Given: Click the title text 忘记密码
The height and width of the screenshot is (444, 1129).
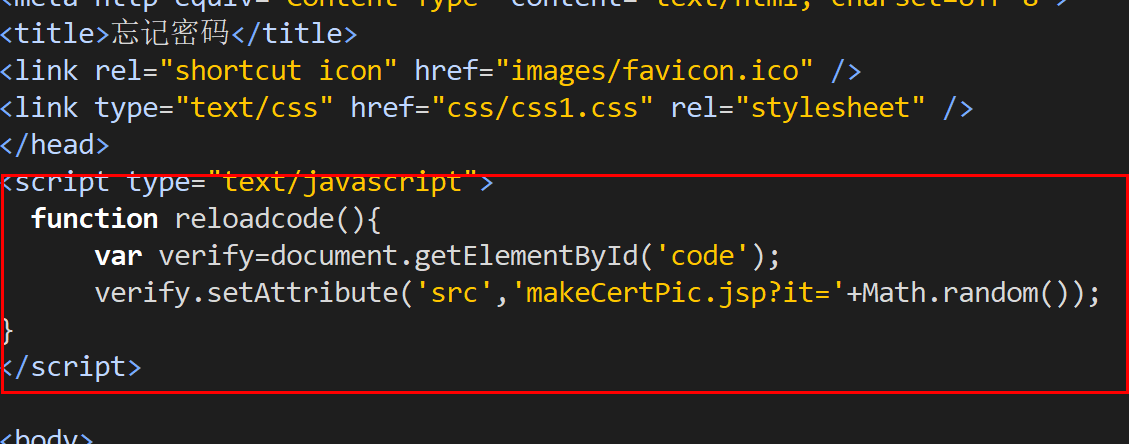Looking at the screenshot, I should click(170, 33).
